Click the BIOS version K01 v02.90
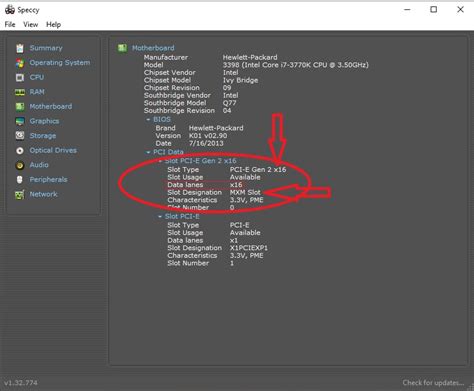This screenshot has width=474, height=391. click(x=208, y=136)
